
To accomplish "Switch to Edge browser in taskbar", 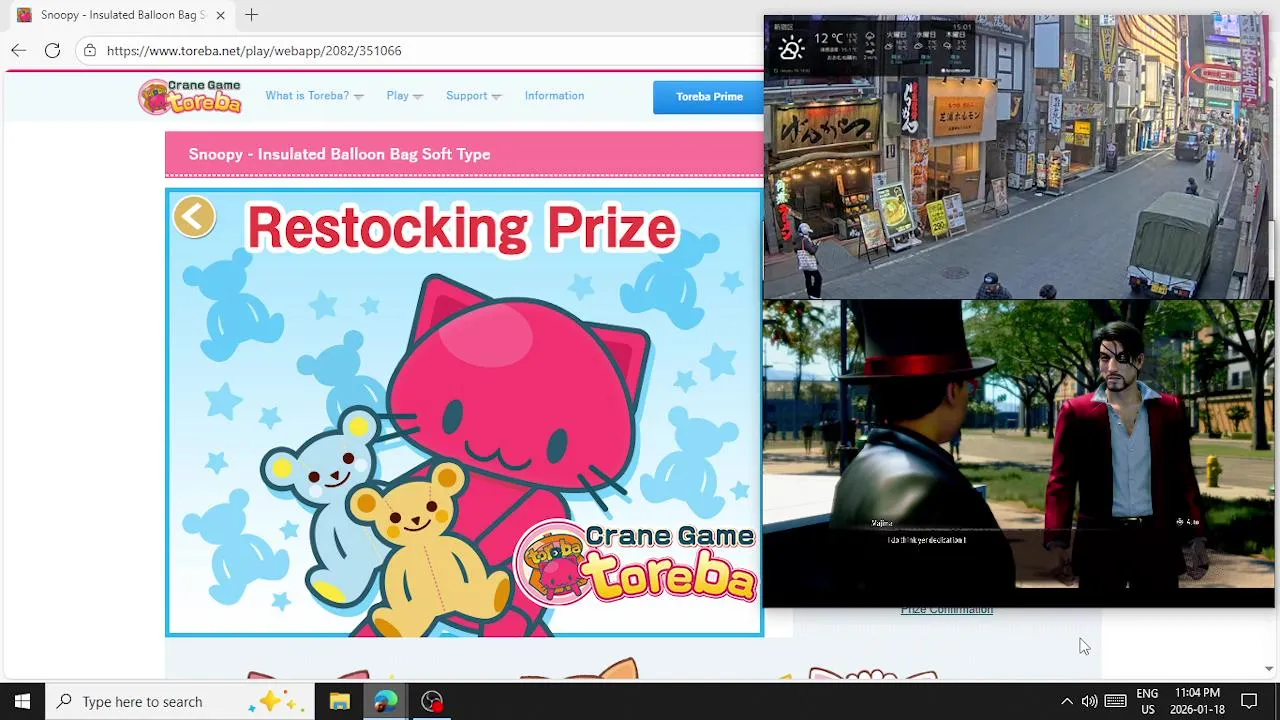I will point(385,701).
